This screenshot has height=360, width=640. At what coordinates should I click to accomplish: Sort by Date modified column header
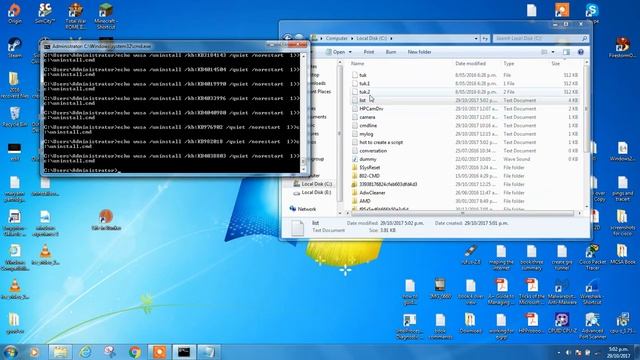[470, 64]
